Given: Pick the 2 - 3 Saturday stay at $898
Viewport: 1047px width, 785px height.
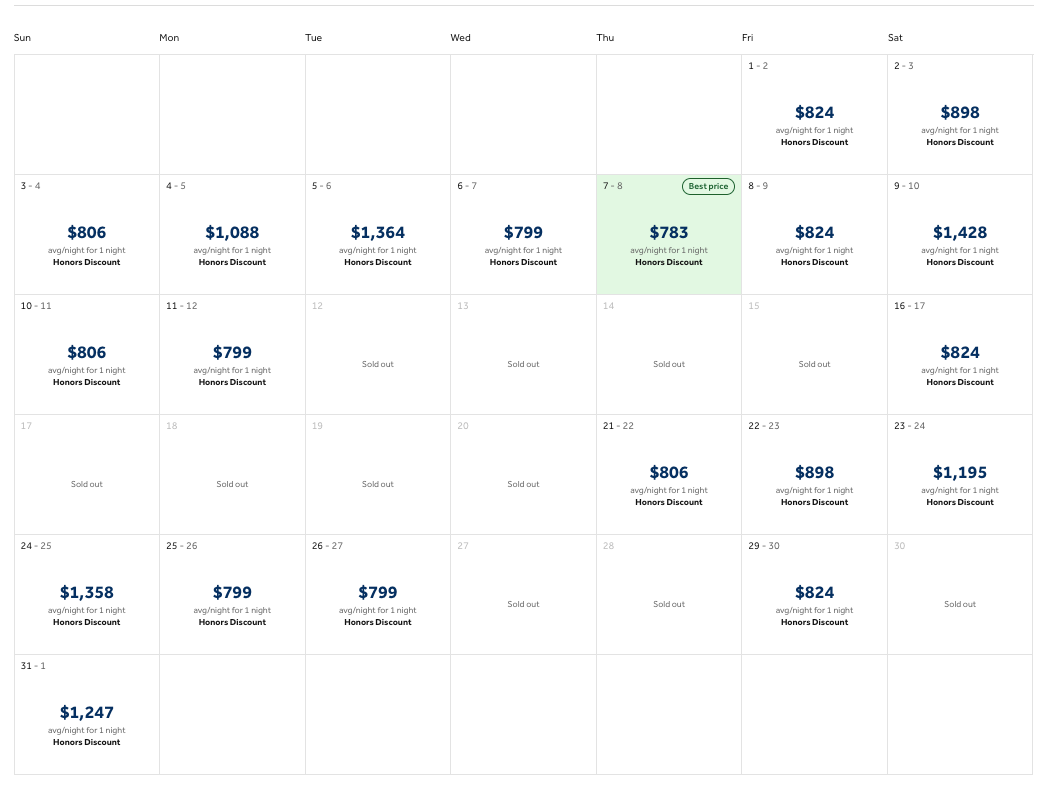Looking at the screenshot, I should [x=960, y=114].
